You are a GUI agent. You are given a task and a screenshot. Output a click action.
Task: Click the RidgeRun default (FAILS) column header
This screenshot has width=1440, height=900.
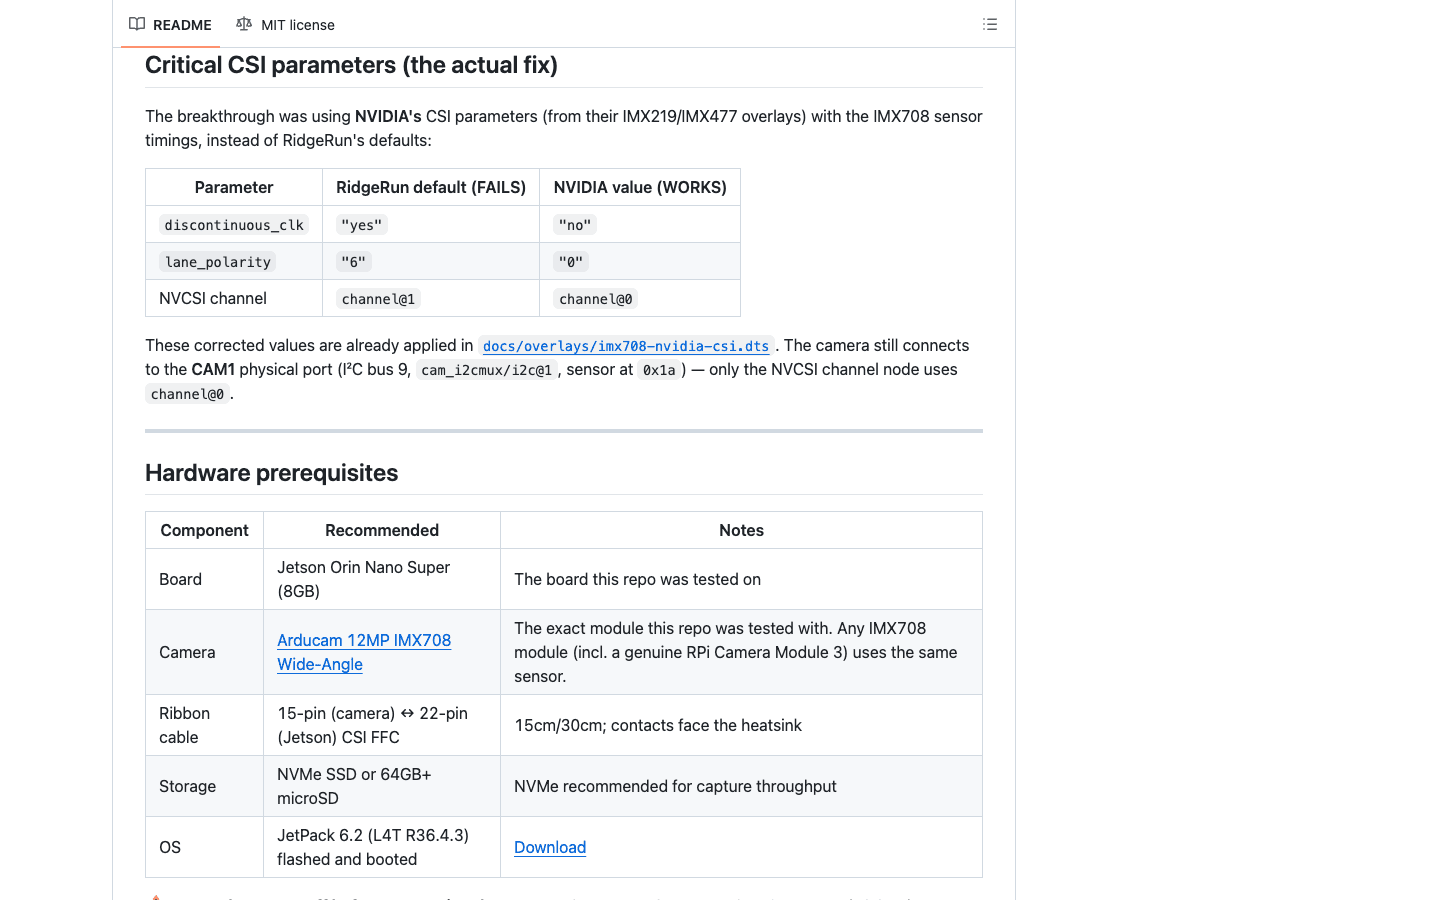pyautogui.click(x=431, y=187)
